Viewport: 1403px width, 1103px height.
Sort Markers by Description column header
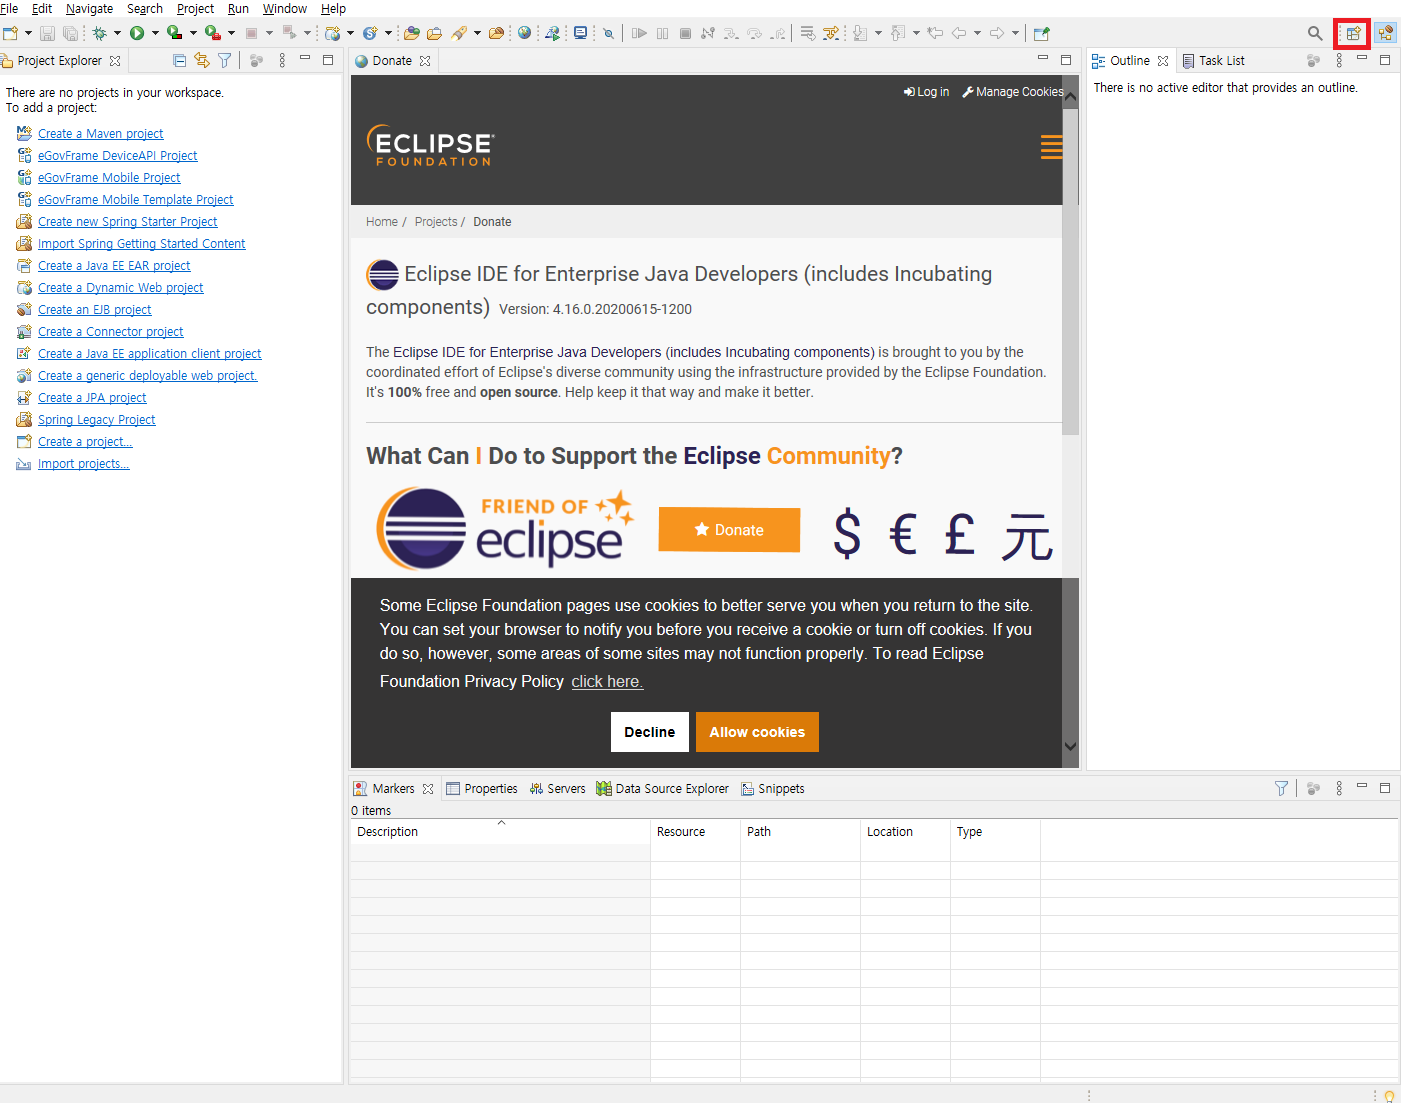coord(500,831)
